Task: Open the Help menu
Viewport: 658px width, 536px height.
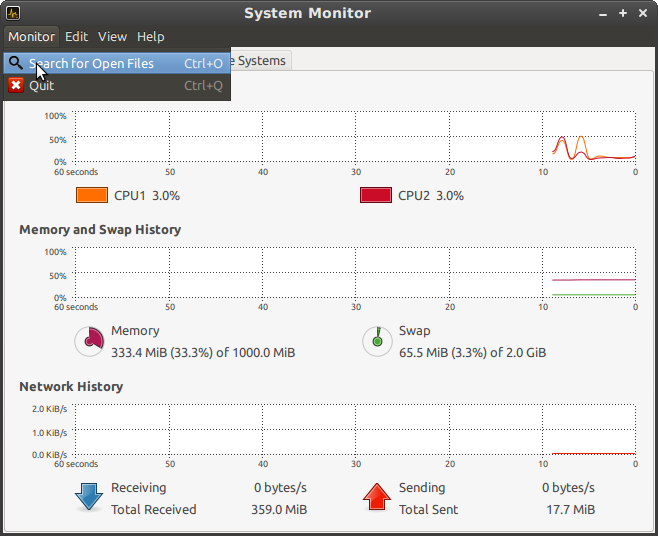Action: pyautogui.click(x=151, y=37)
